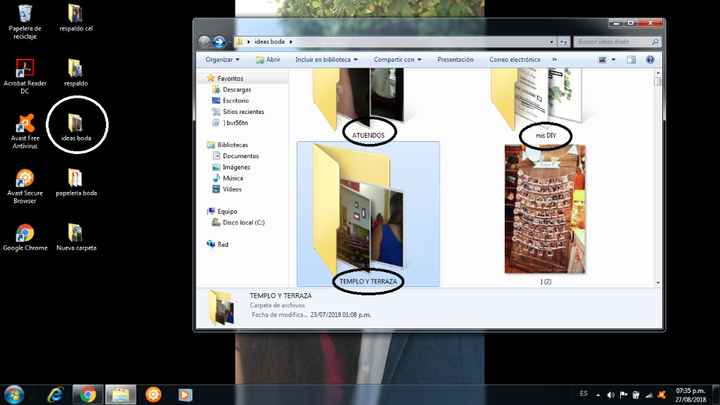Toggle the preview pane icon
The height and width of the screenshot is (405, 720).
click(631, 60)
